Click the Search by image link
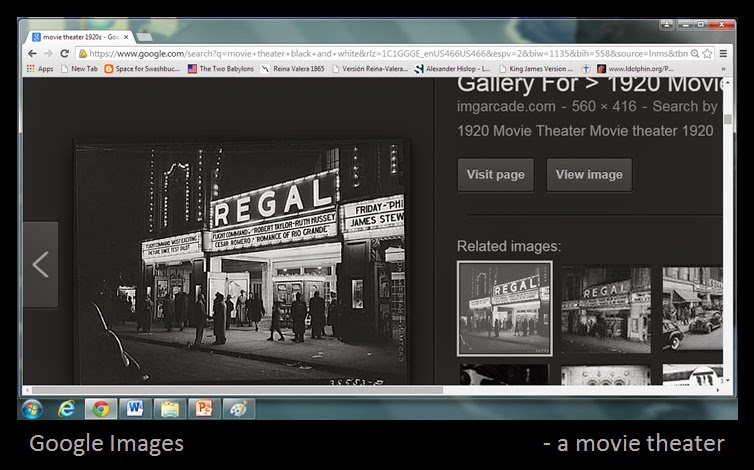Screen dimensions: 754x470 tap(686, 106)
